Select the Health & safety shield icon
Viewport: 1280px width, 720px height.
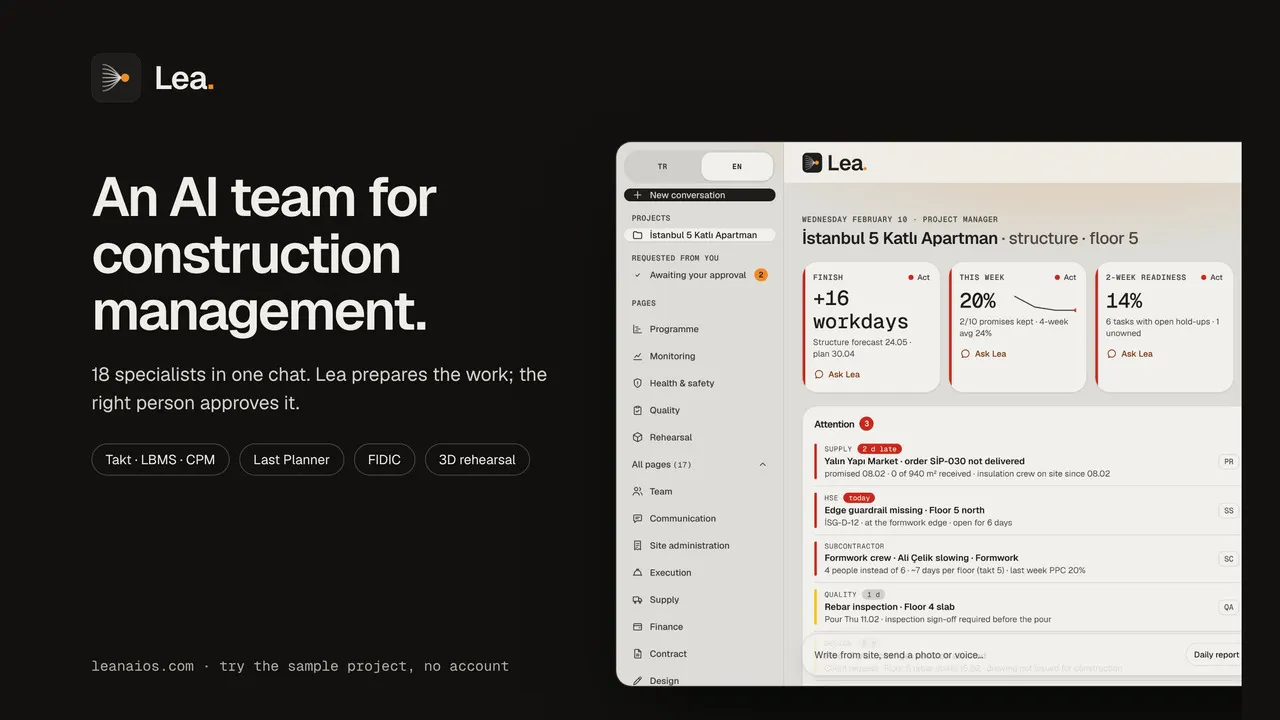click(638, 383)
